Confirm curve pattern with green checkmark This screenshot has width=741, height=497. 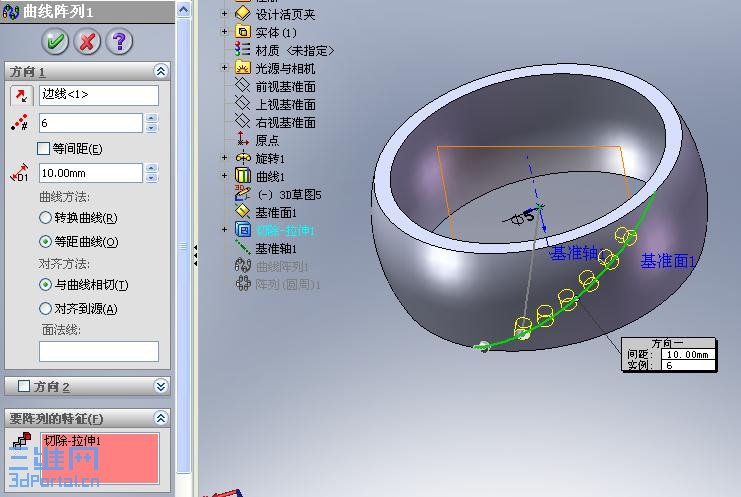tap(55, 42)
